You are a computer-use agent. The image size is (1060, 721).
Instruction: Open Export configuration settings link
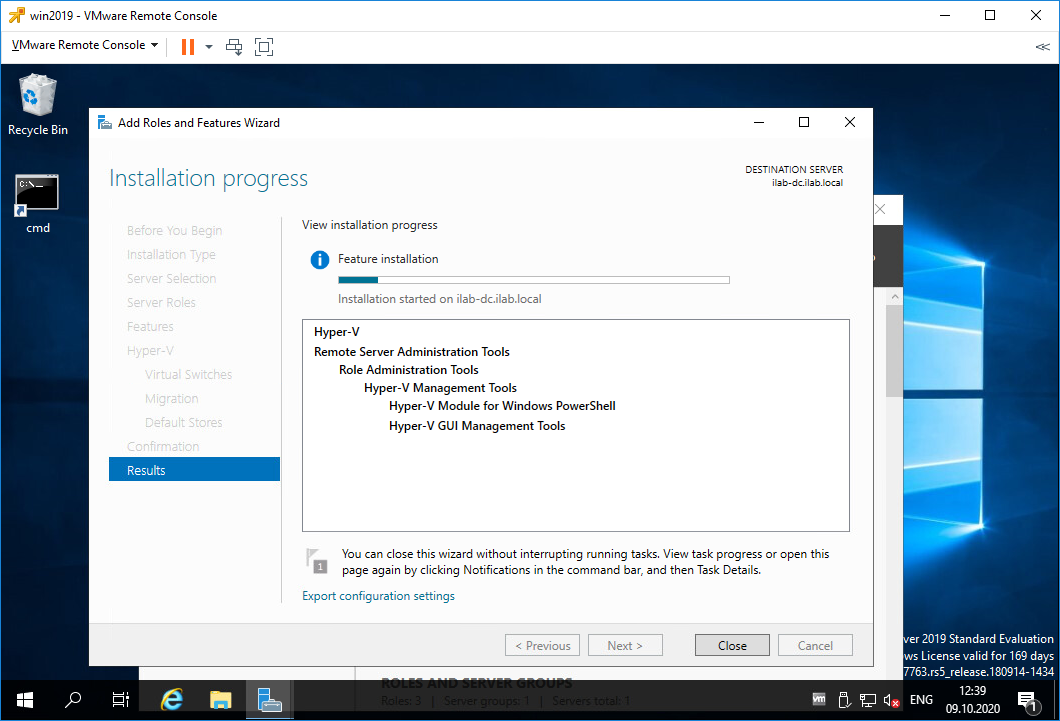(378, 596)
